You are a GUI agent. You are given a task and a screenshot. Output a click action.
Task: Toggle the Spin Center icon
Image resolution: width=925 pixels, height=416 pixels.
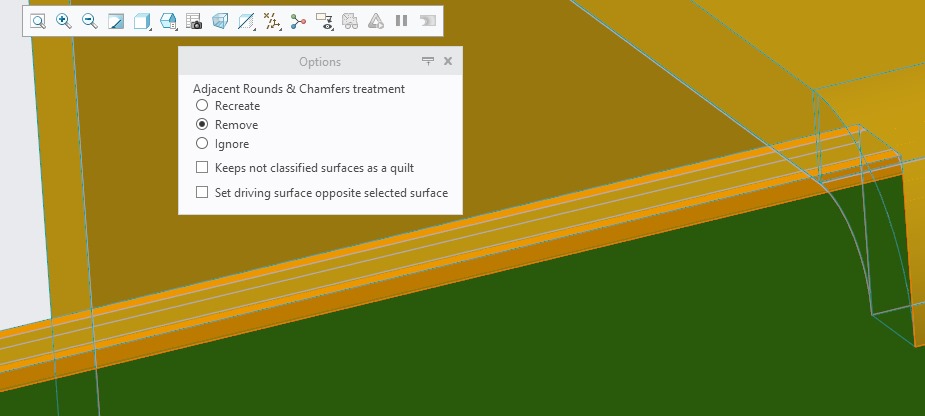(x=298, y=22)
